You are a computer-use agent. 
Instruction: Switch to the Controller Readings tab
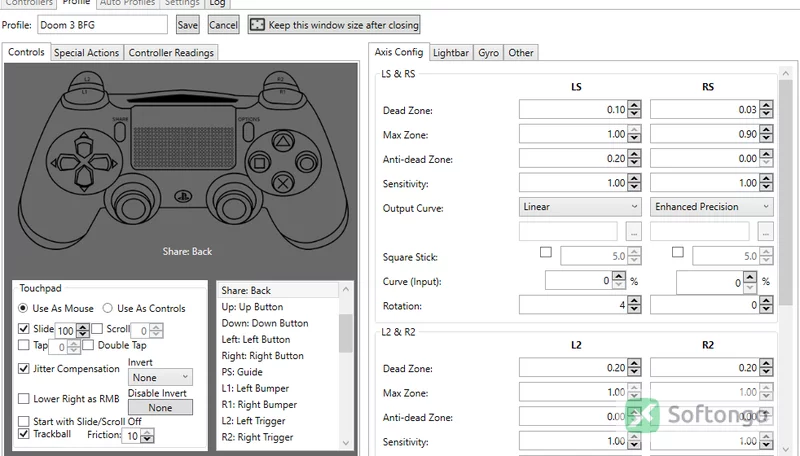171,53
